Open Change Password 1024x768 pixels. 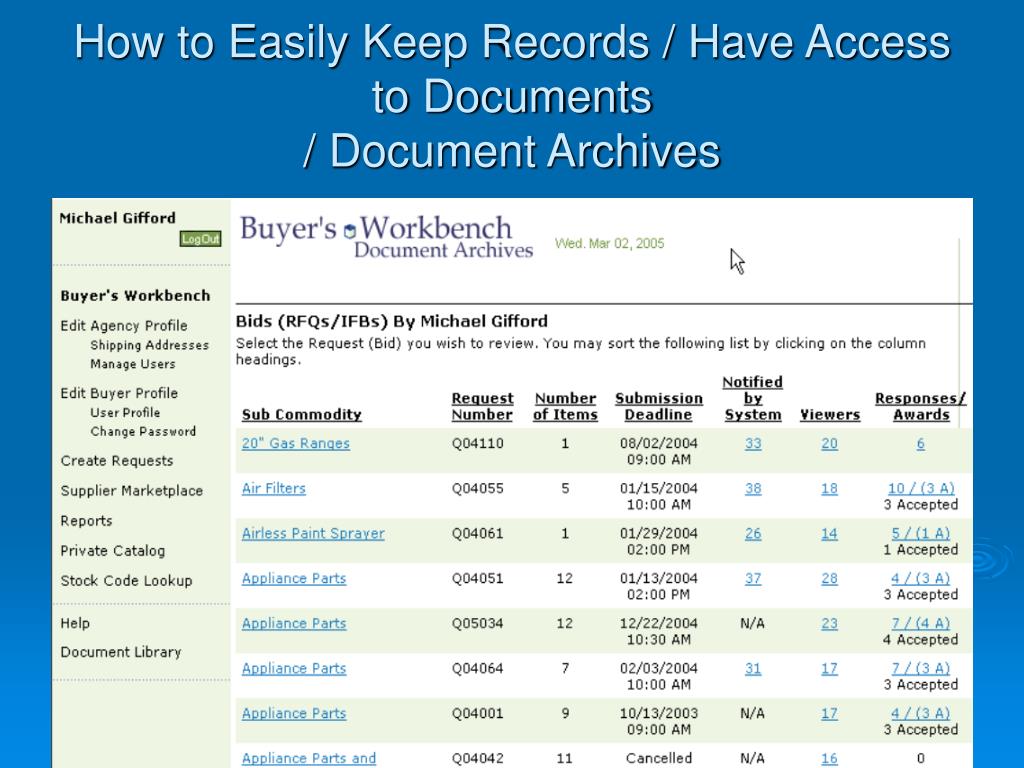tap(143, 432)
